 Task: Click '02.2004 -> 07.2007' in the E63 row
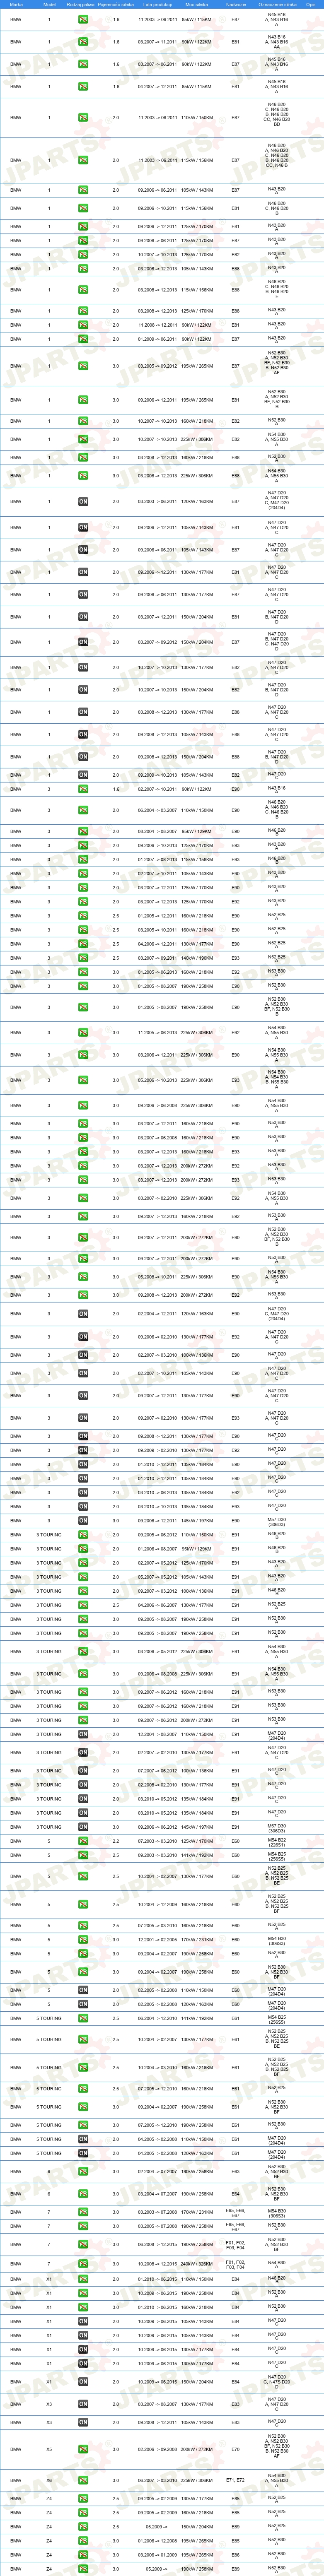[157, 2171]
